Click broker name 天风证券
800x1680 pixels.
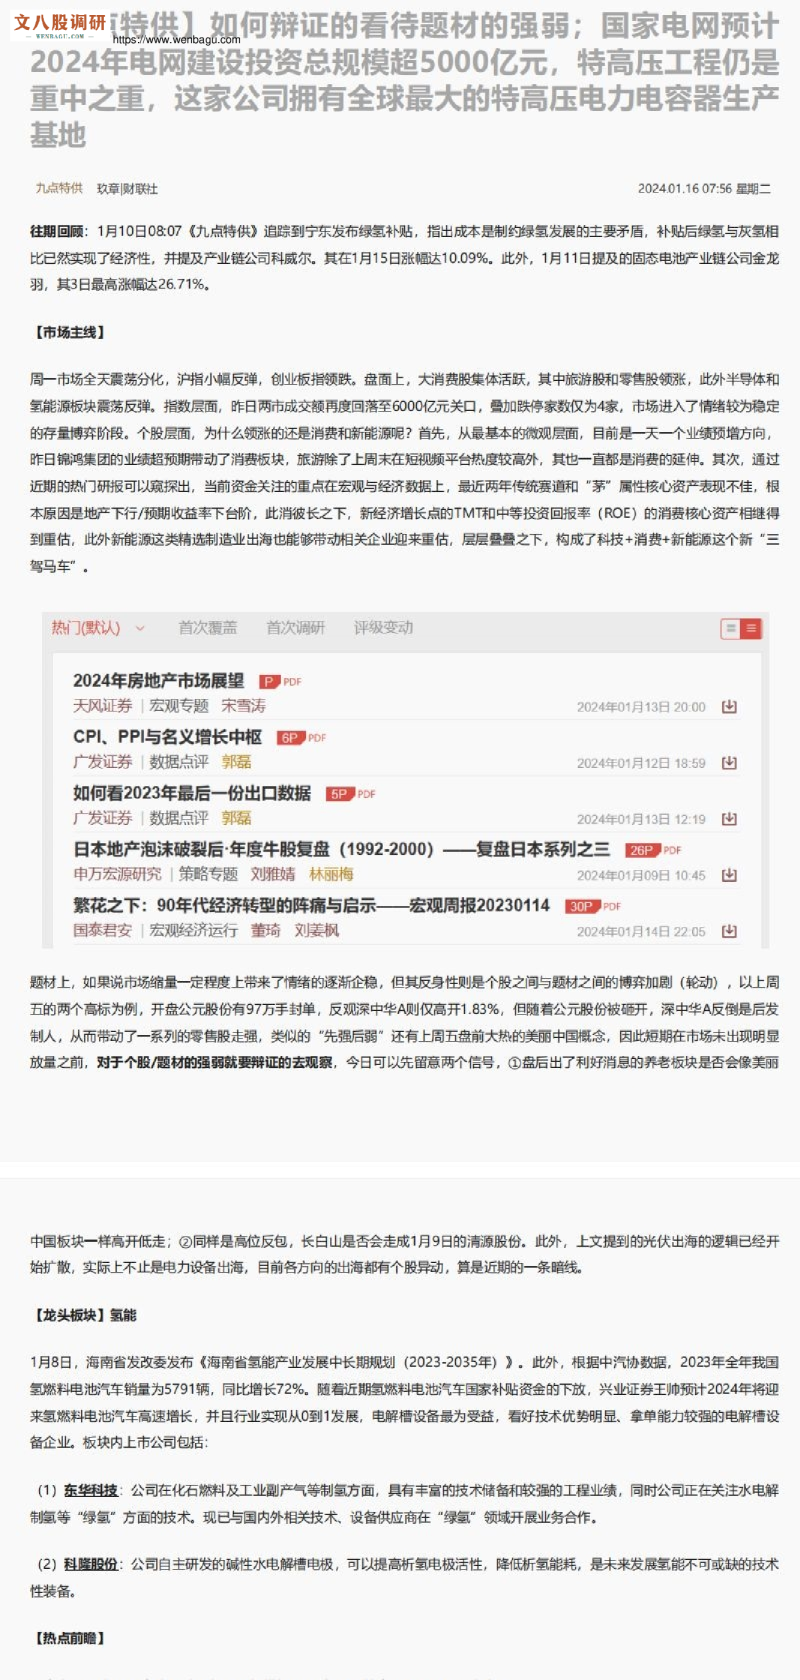pyautogui.click(x=102, y=706)
